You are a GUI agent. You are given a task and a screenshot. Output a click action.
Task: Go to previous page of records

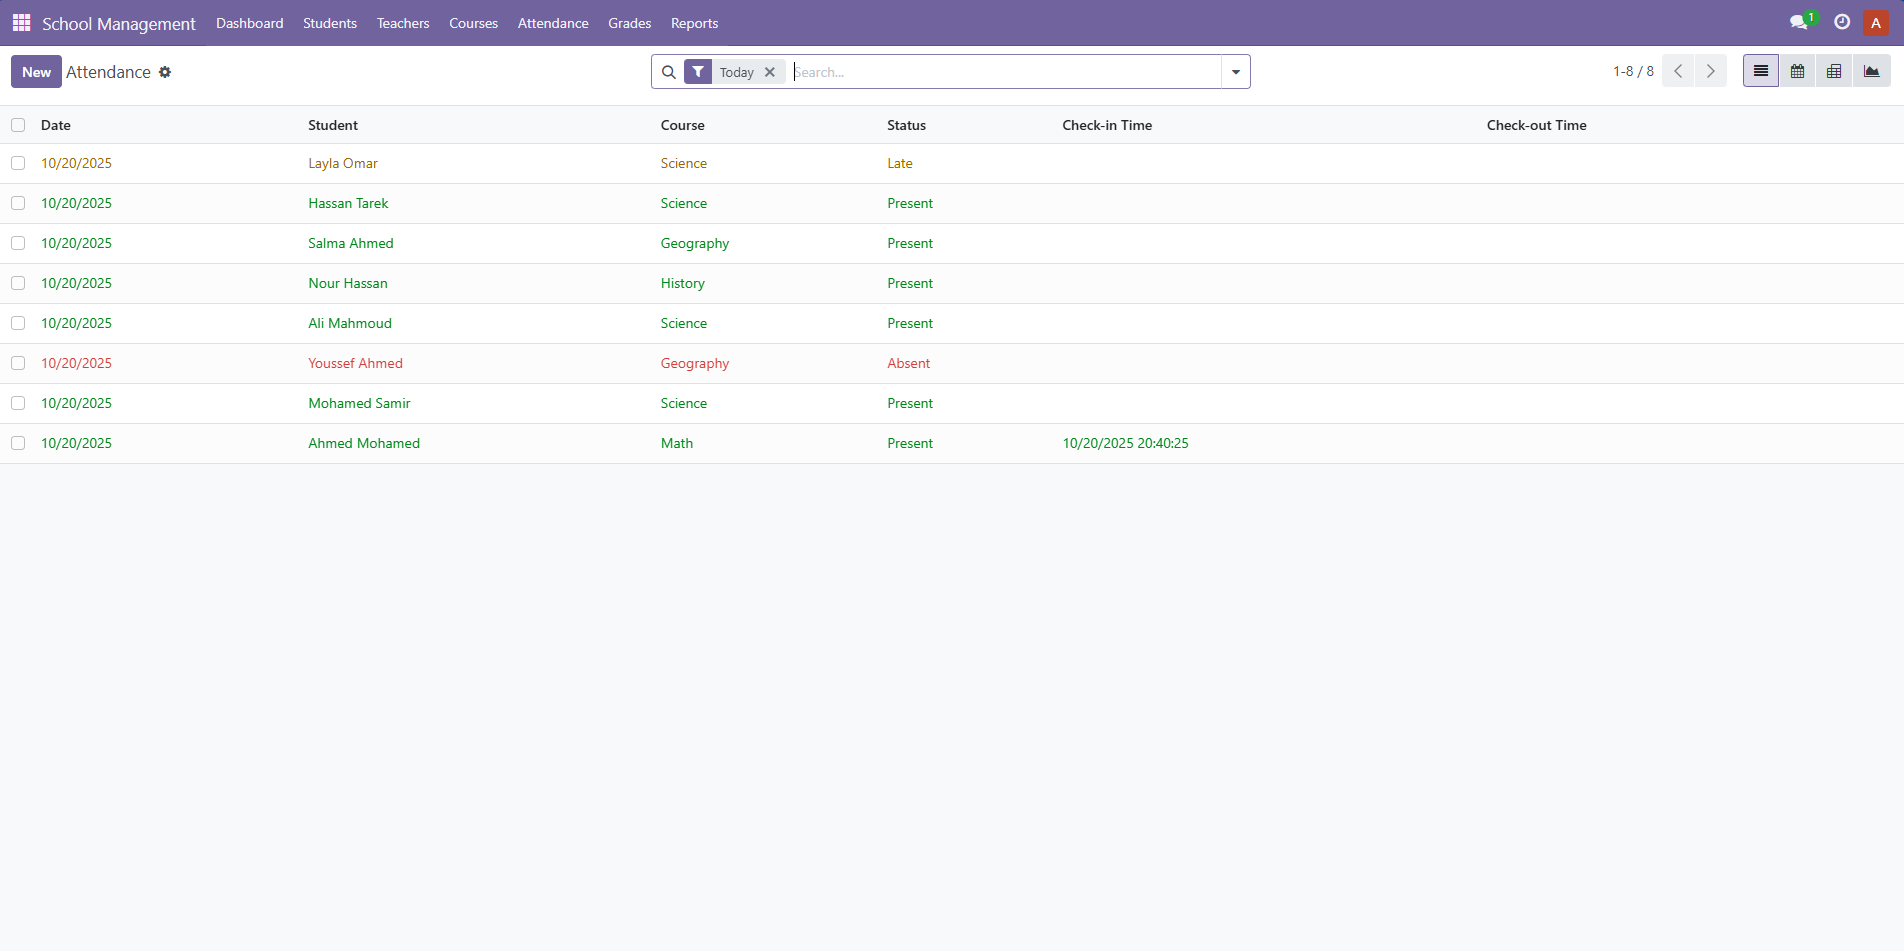[1678, 71]
